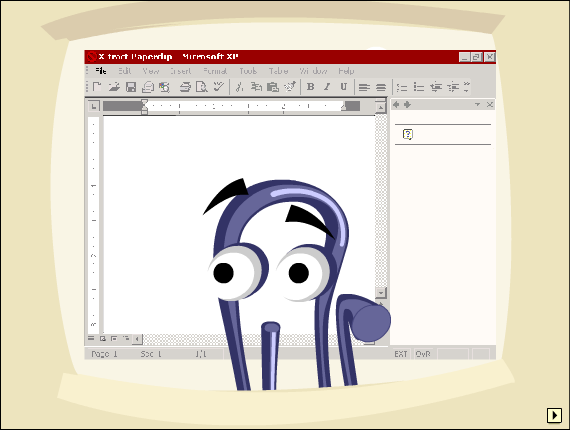Click the Print Preview icon
This screenshot has height=430, width=570.
201,87
